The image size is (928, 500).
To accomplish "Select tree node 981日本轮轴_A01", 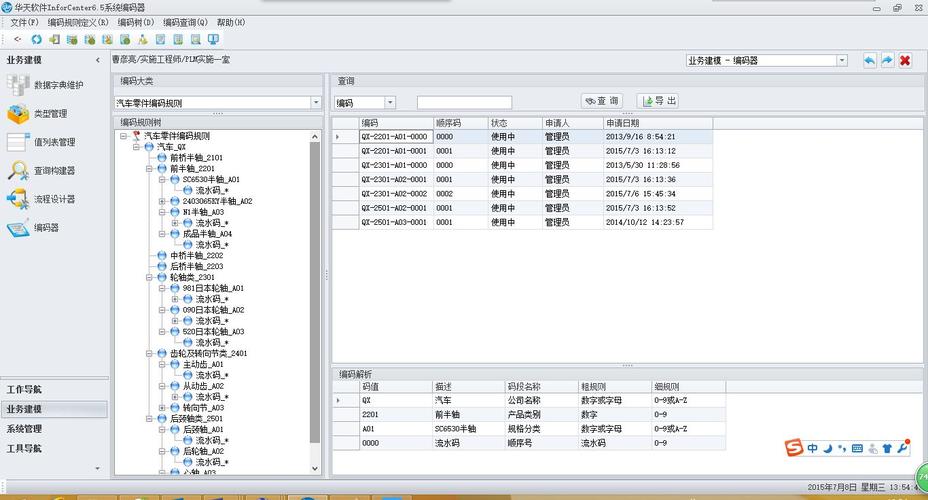I will click(x=213, y=288).
